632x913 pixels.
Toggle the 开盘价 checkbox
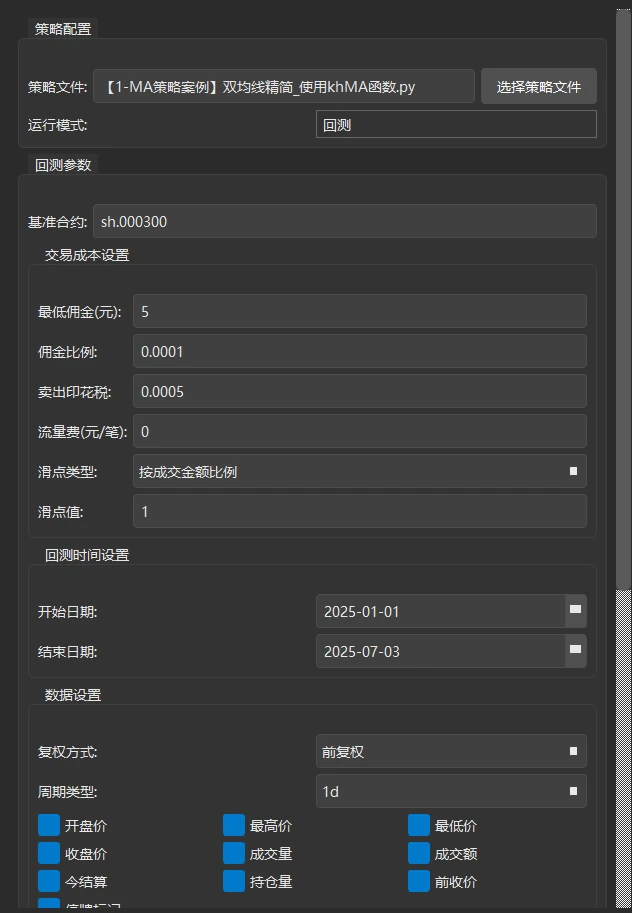[x=49, y=825]
